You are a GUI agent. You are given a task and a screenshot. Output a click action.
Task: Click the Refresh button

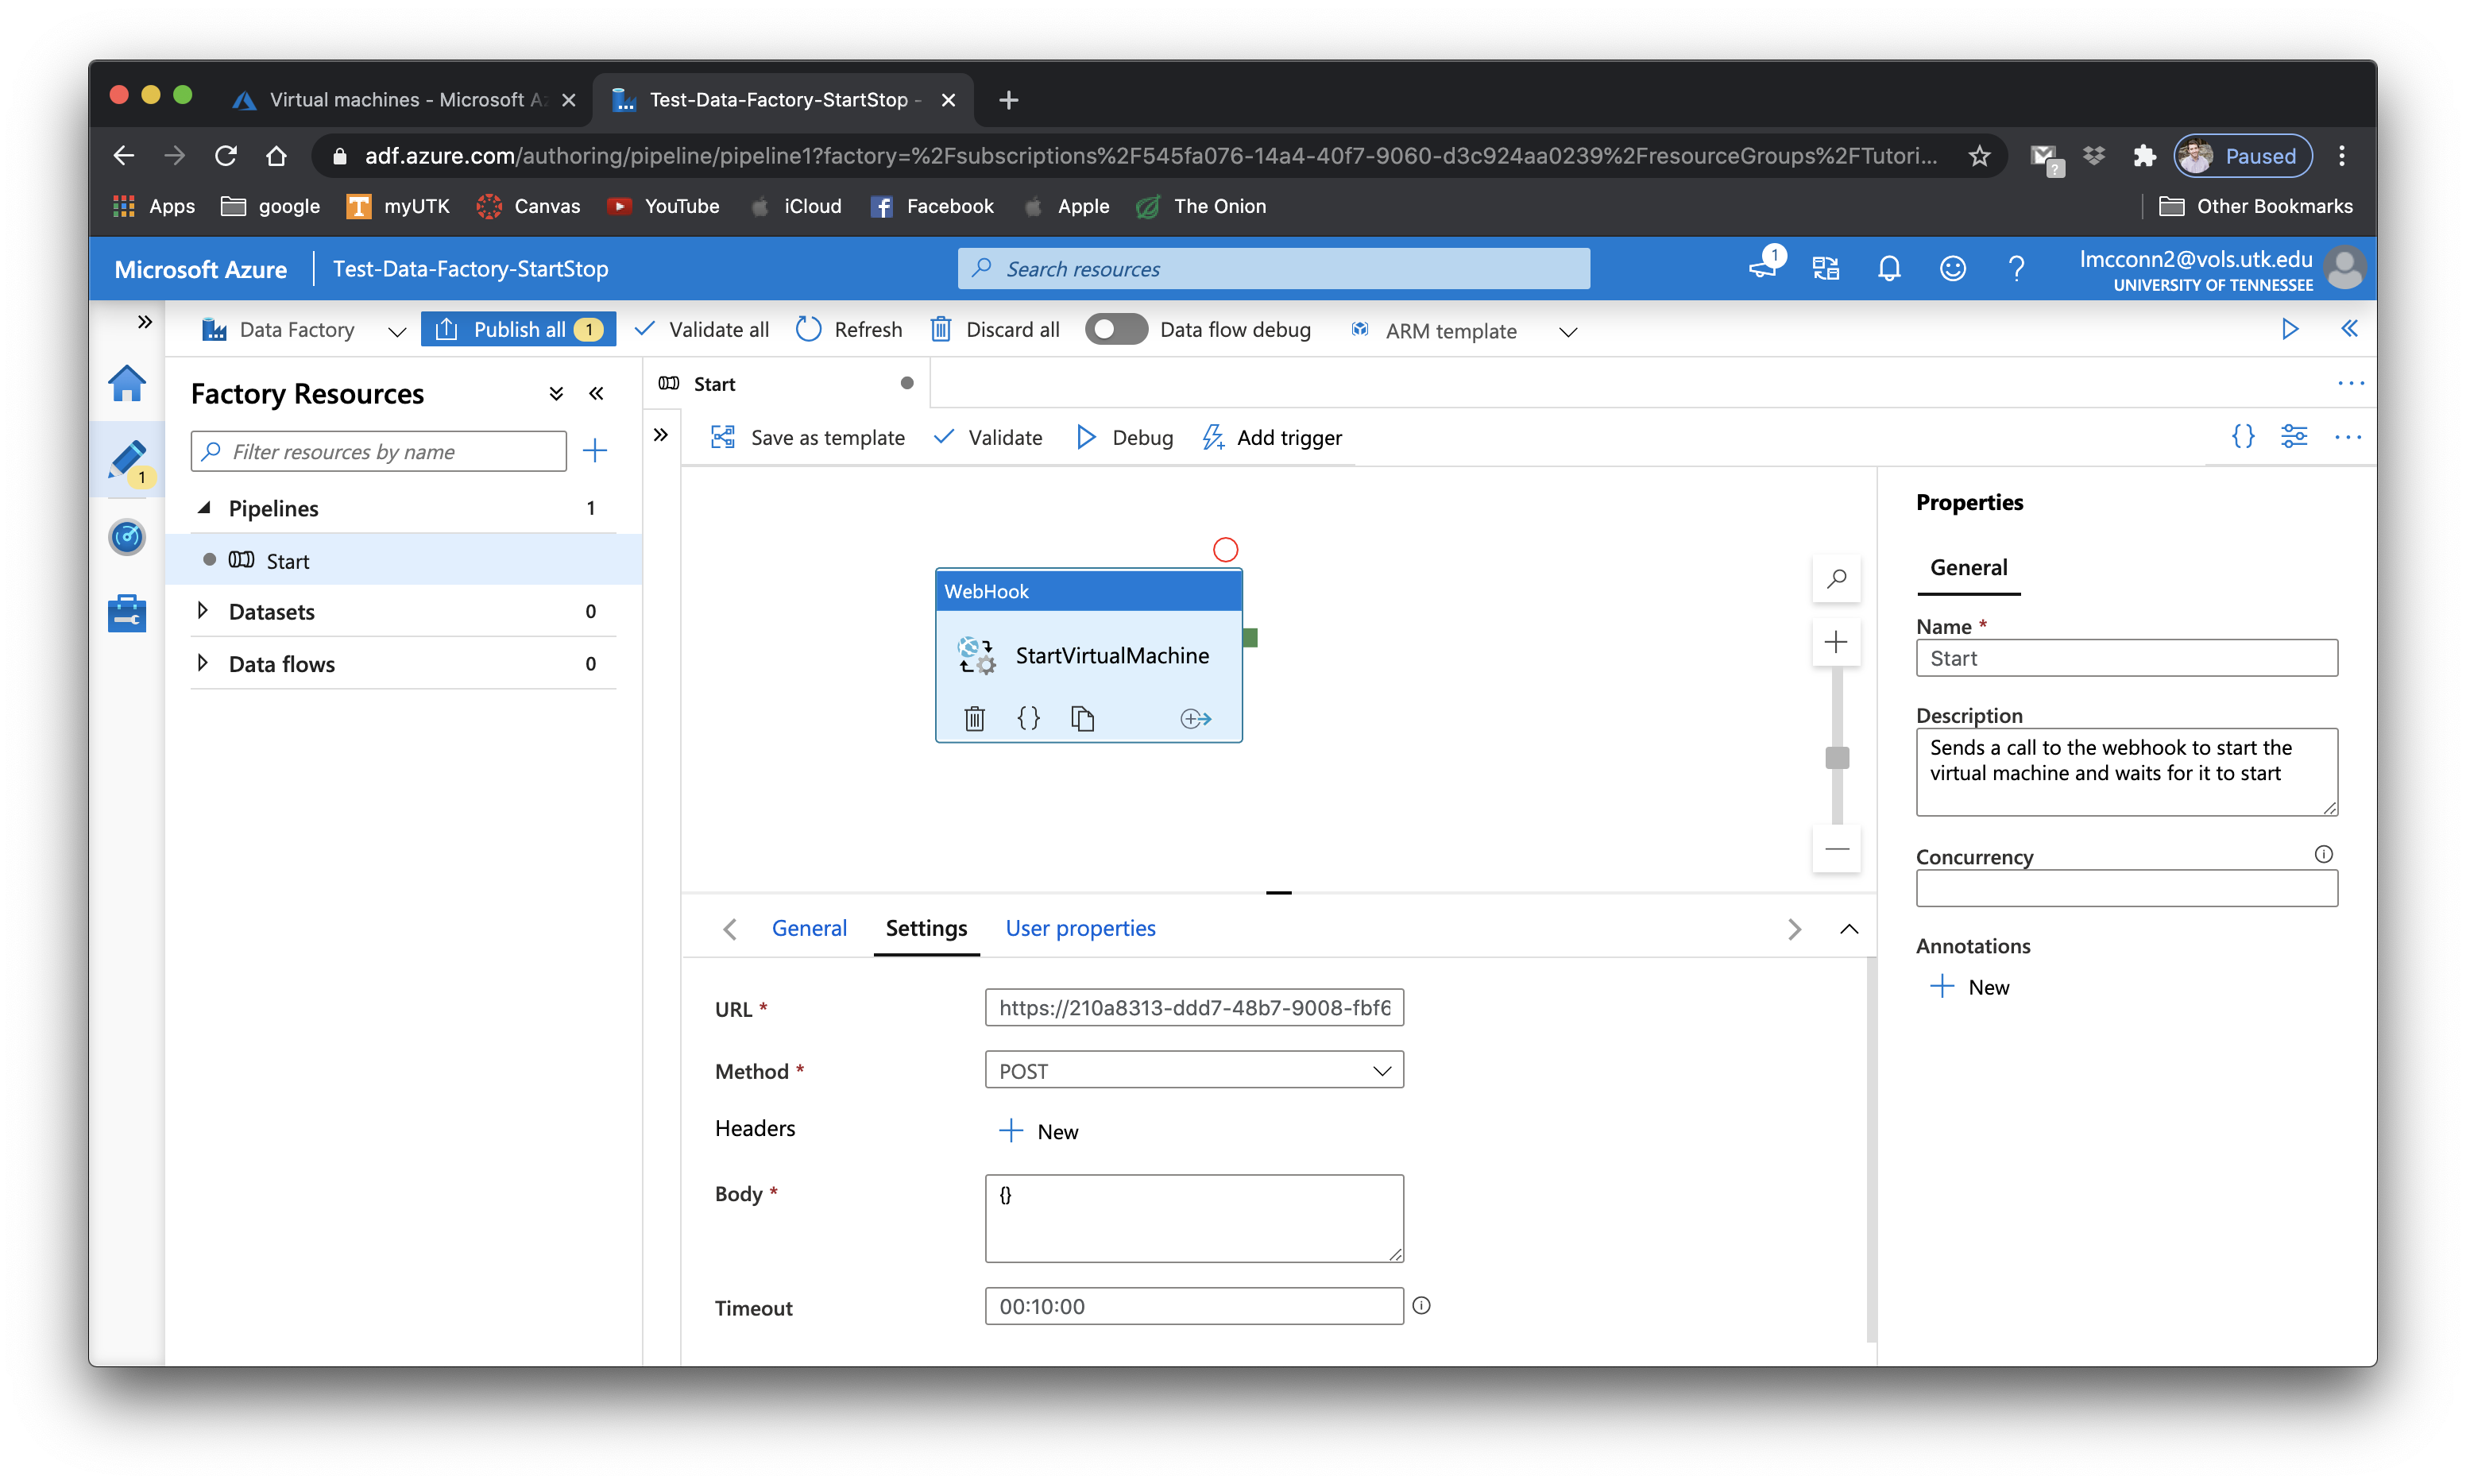tap(849, 329)
